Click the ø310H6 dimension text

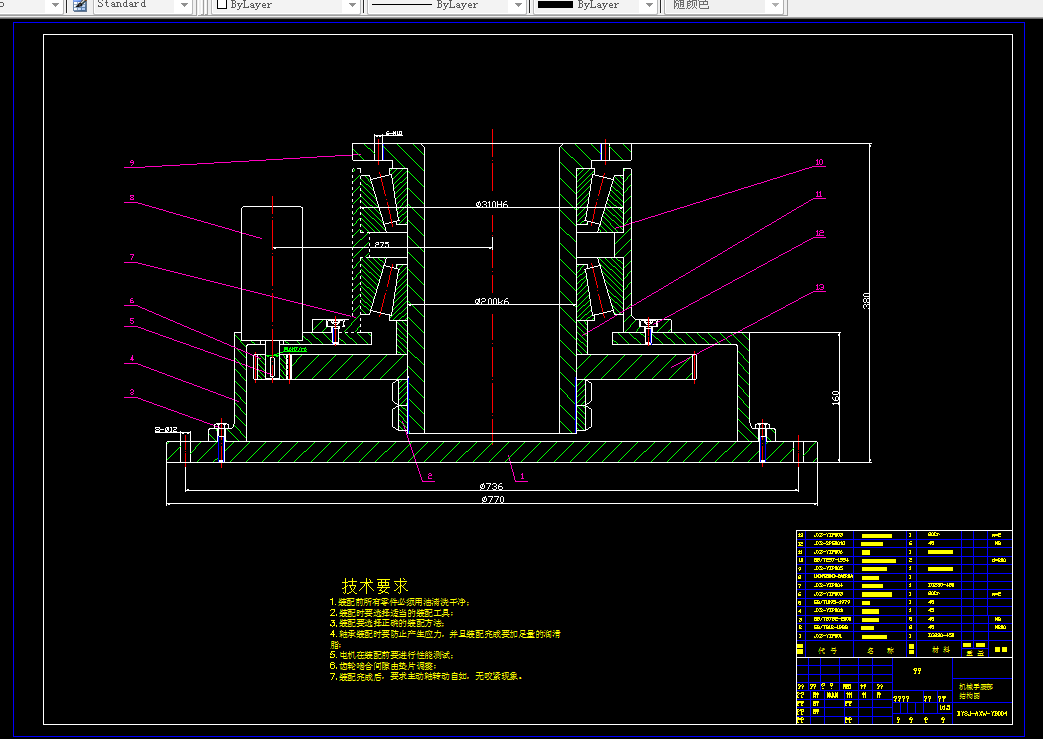click(x=492, y=204)
